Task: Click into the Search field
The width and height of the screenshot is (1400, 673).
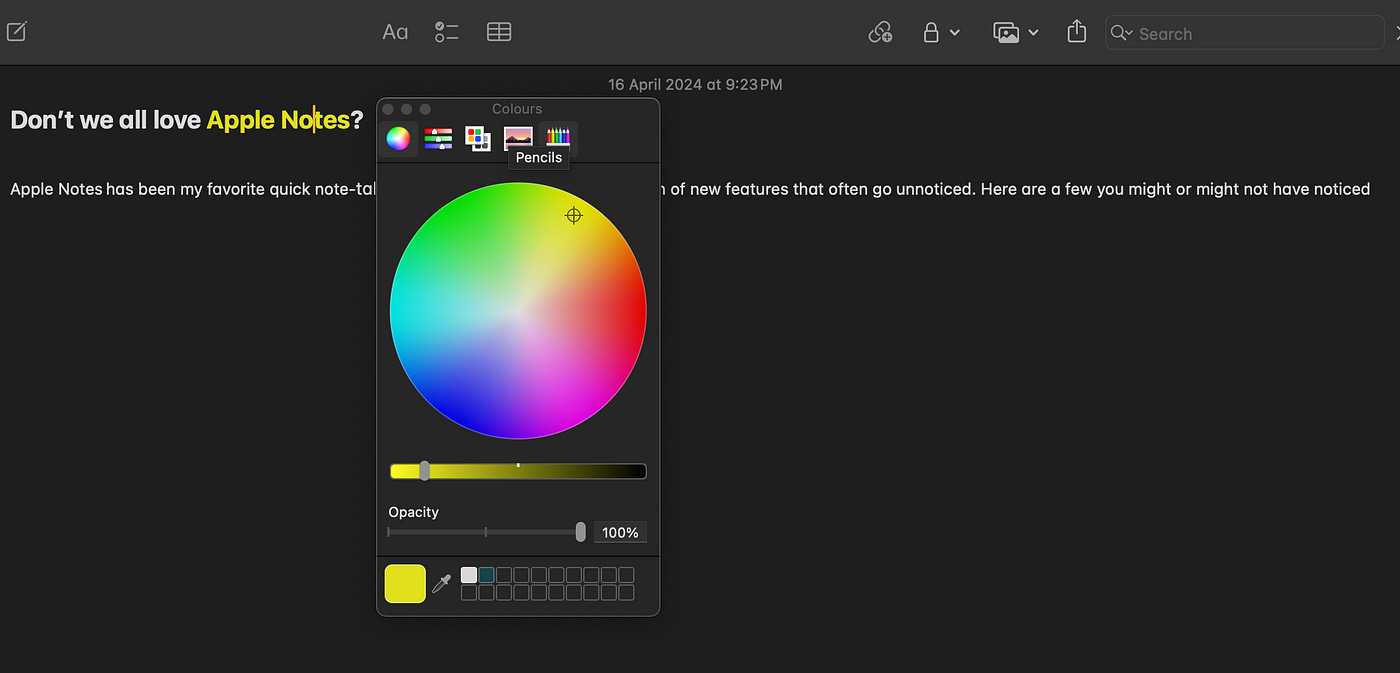Action: click(1244, 33)
